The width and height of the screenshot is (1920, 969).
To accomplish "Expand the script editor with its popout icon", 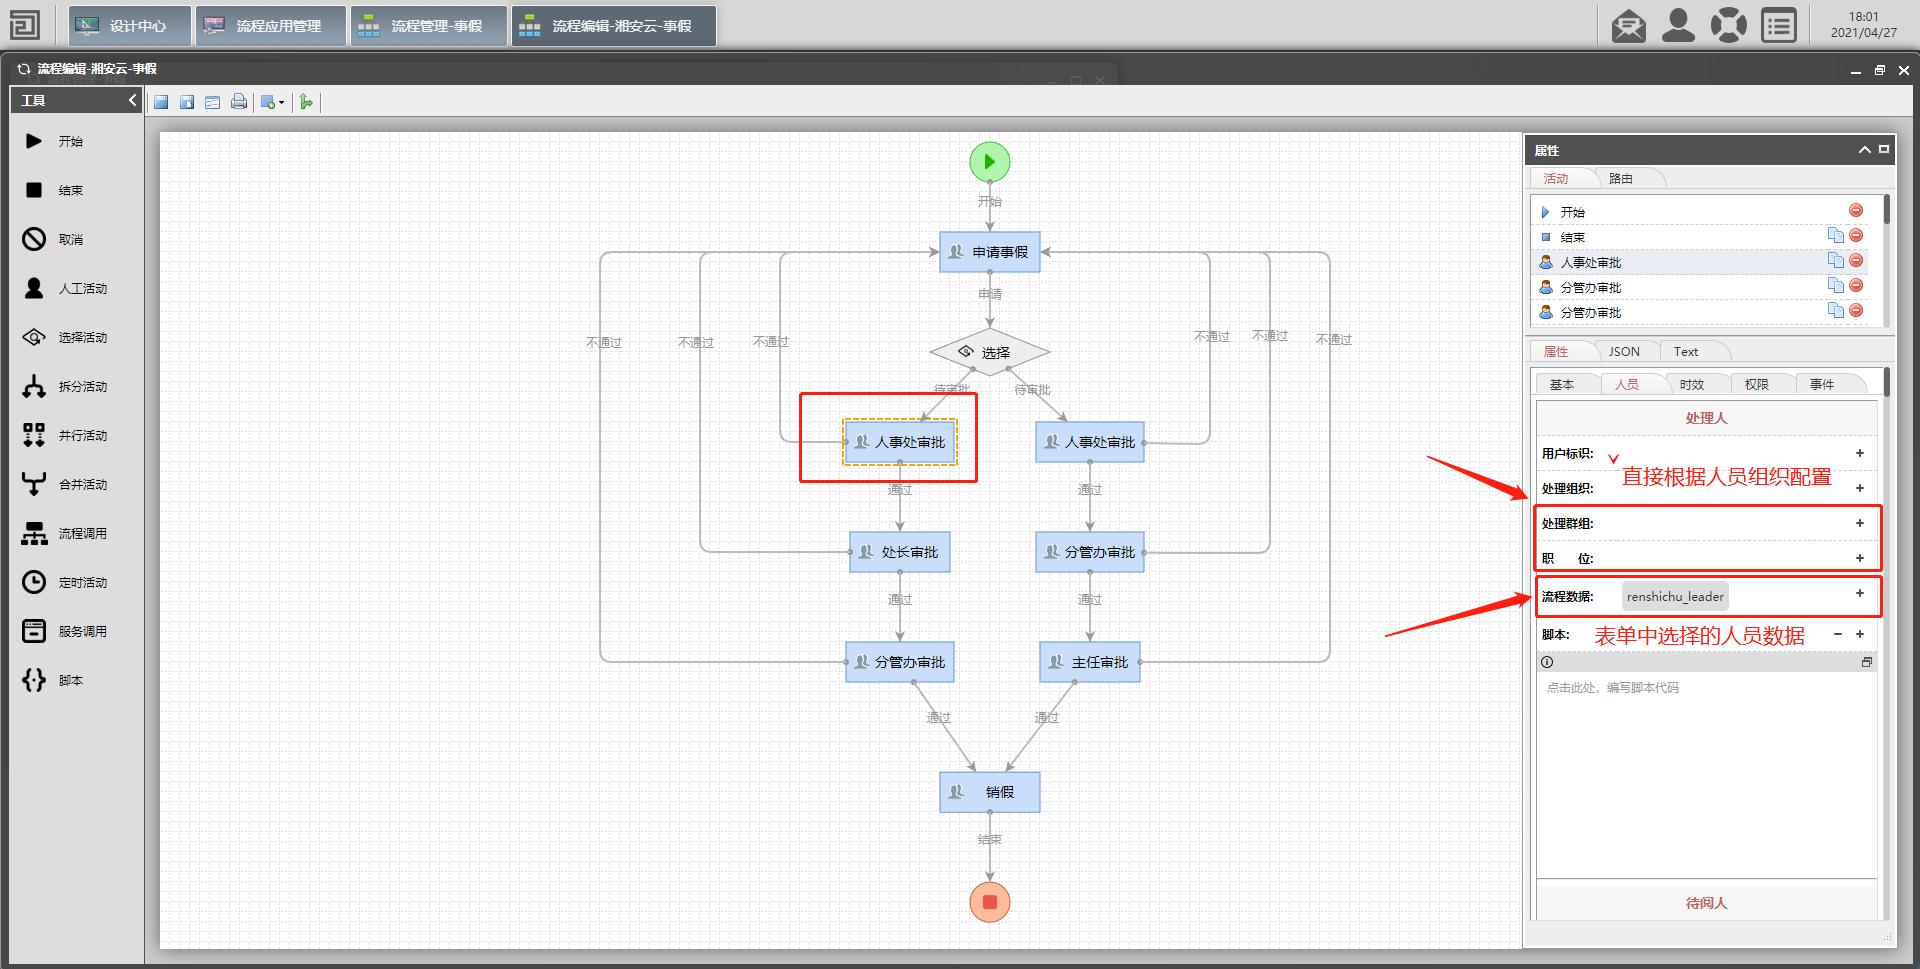I will [1866, 662].
